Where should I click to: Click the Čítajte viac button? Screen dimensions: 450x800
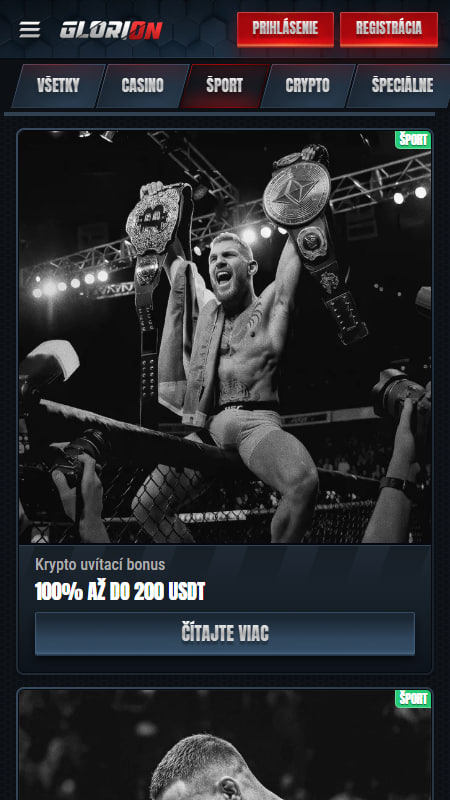tap(225, 633)
